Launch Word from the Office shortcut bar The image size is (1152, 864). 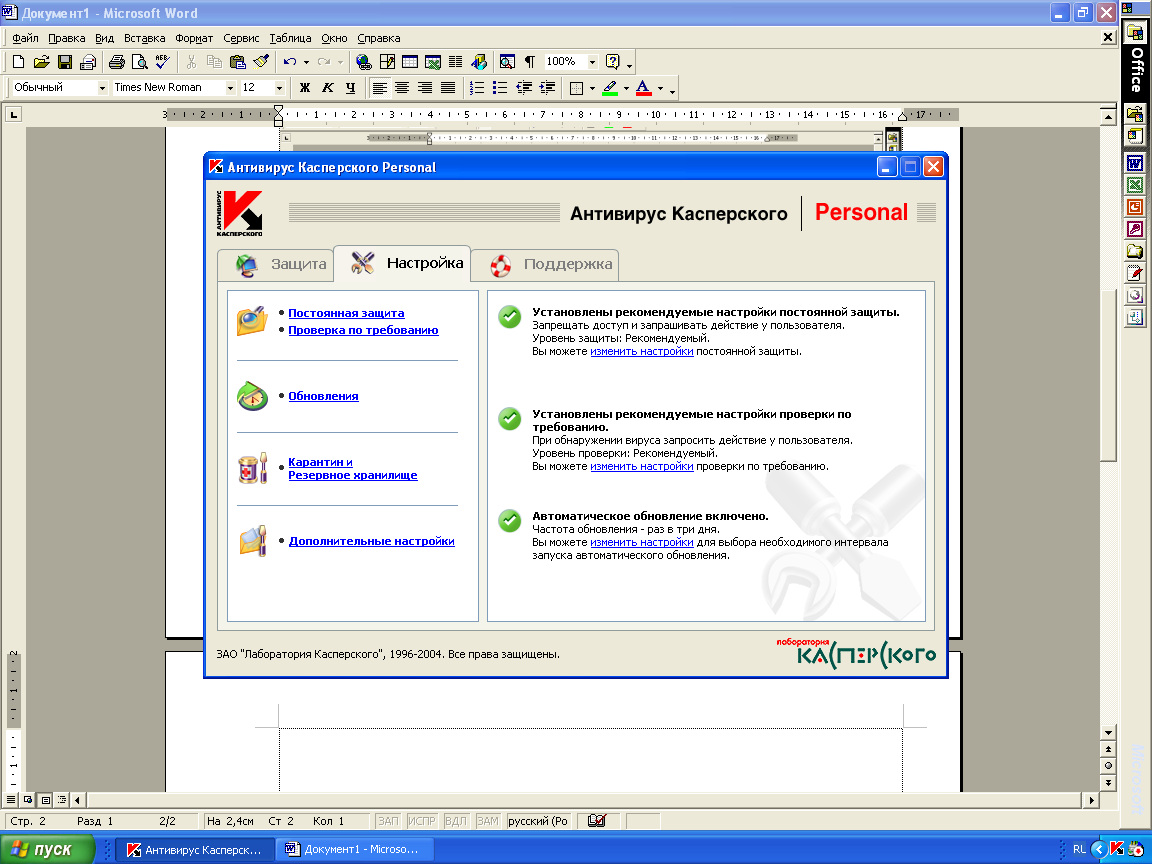point(1135,162)
